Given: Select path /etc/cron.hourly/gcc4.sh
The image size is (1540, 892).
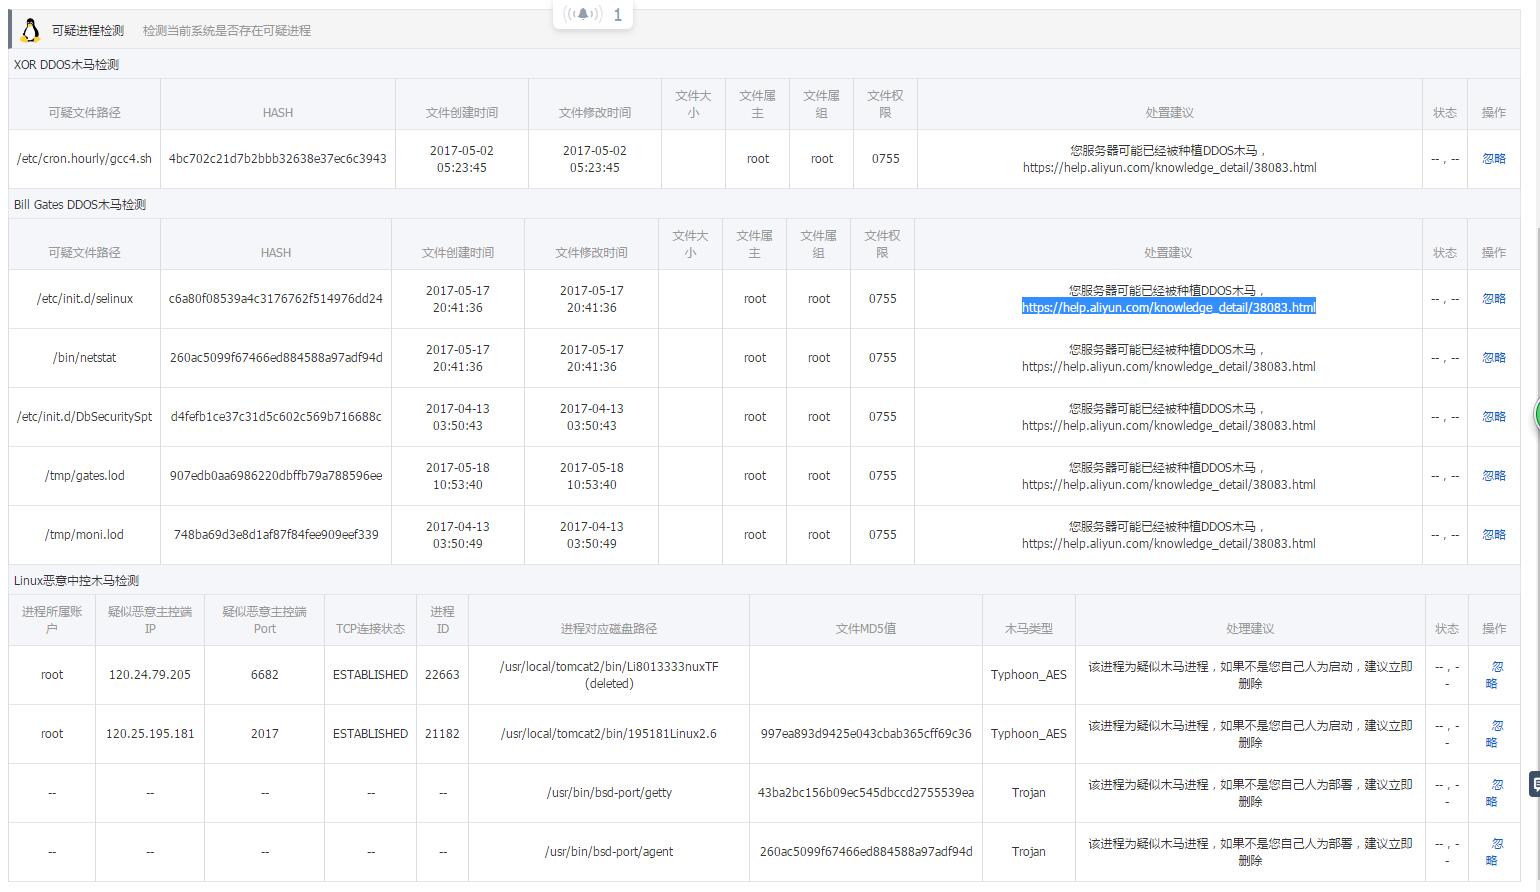Looking at the screenshot, I should [x=84, y=159].
